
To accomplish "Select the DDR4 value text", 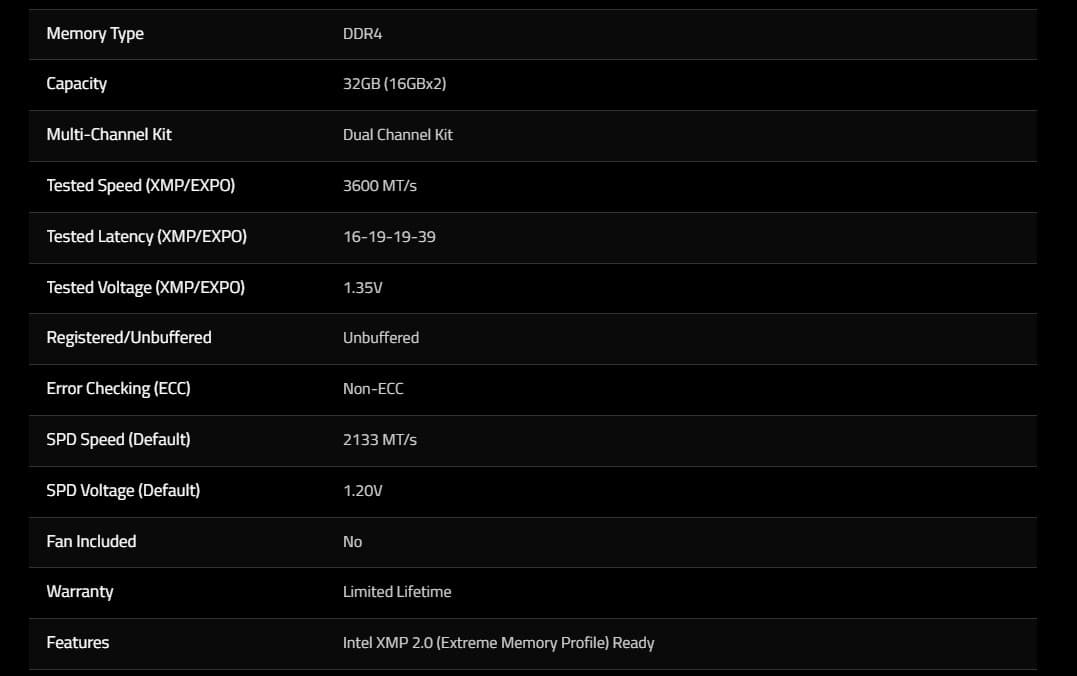I will point(362,34).
